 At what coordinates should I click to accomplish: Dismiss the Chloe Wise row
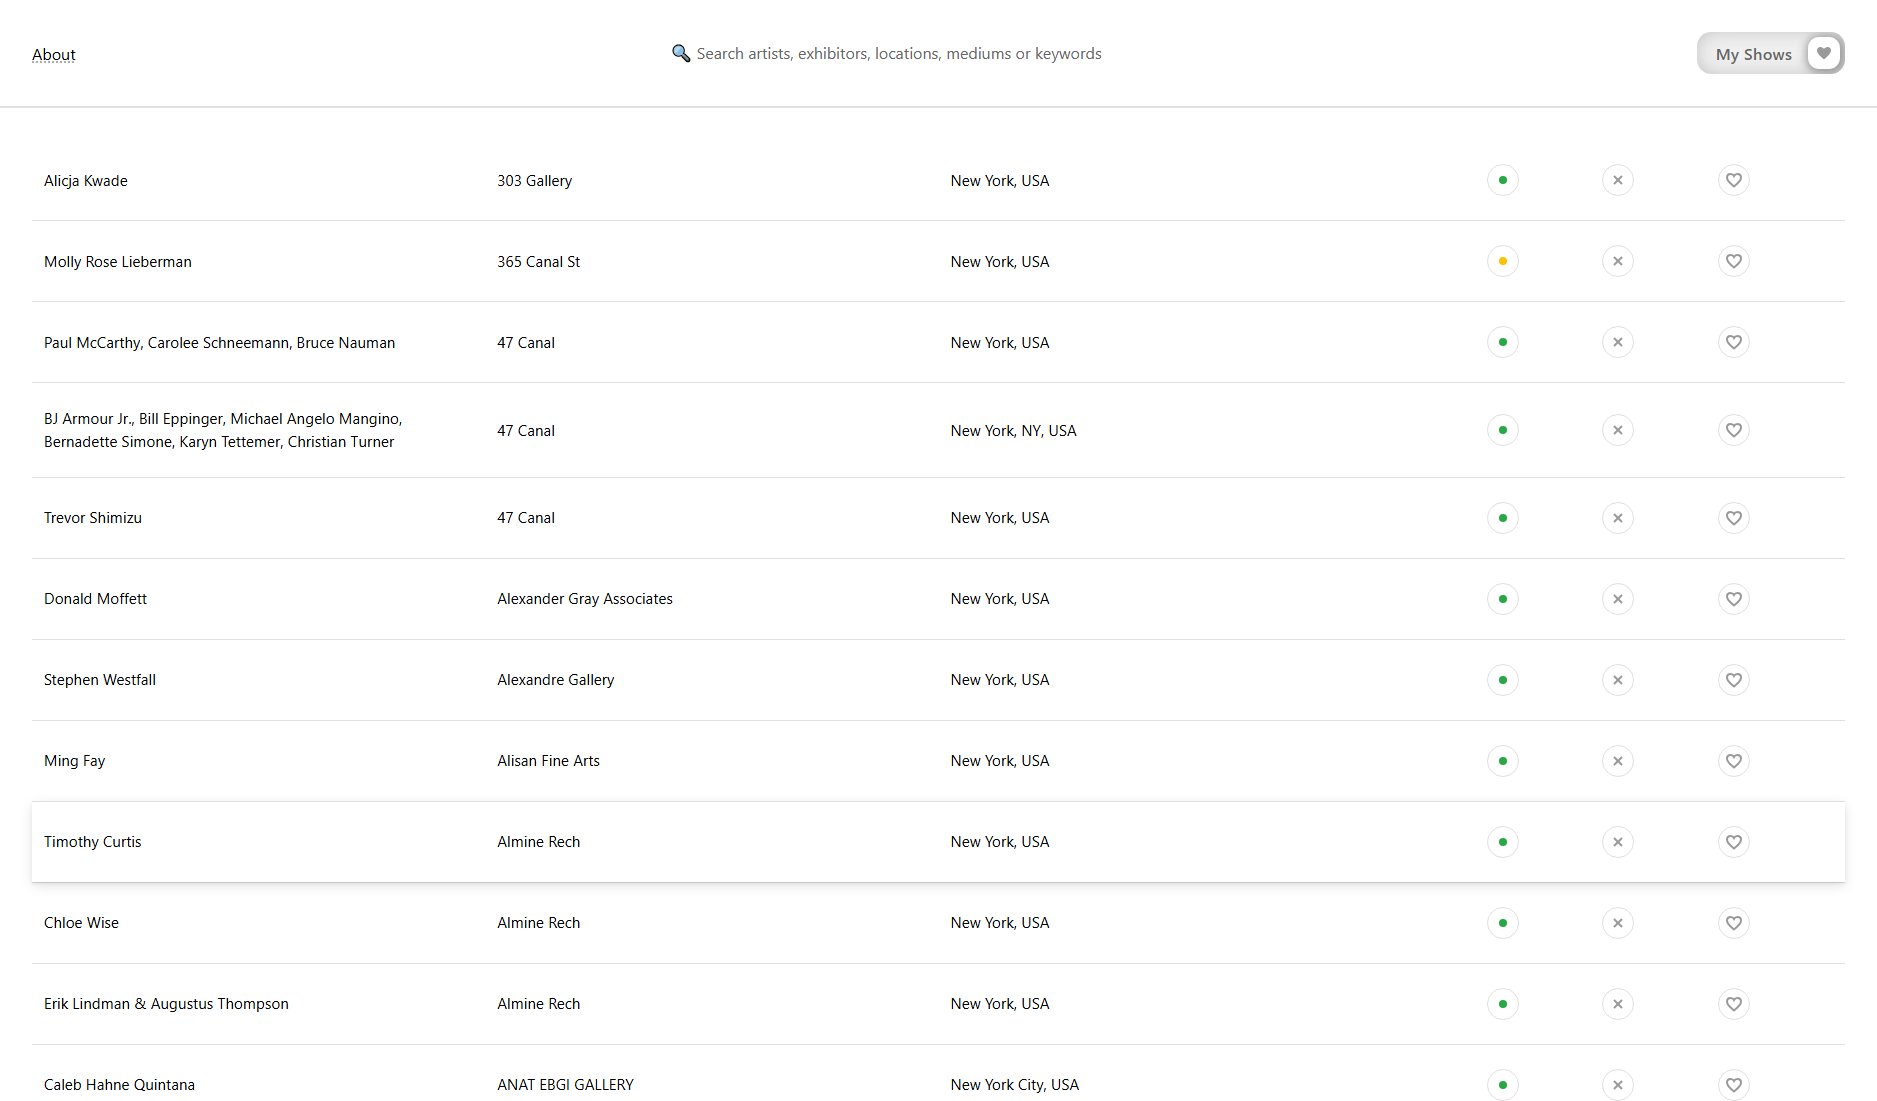click(1618, 923)
